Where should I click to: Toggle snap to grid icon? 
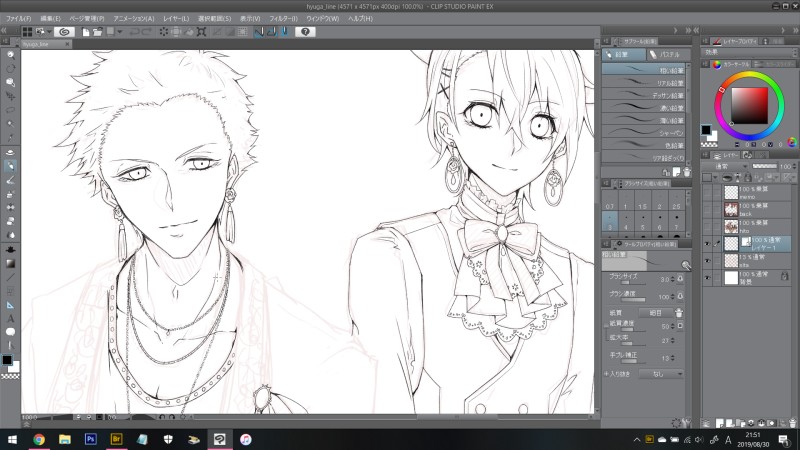(285, 32)
